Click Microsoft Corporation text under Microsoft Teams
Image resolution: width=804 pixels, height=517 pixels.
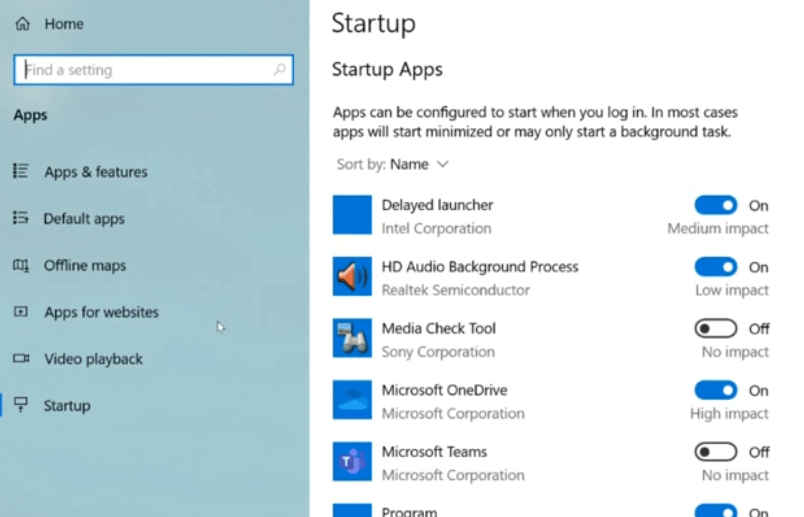pyautogui.click(x=453, y=475)
